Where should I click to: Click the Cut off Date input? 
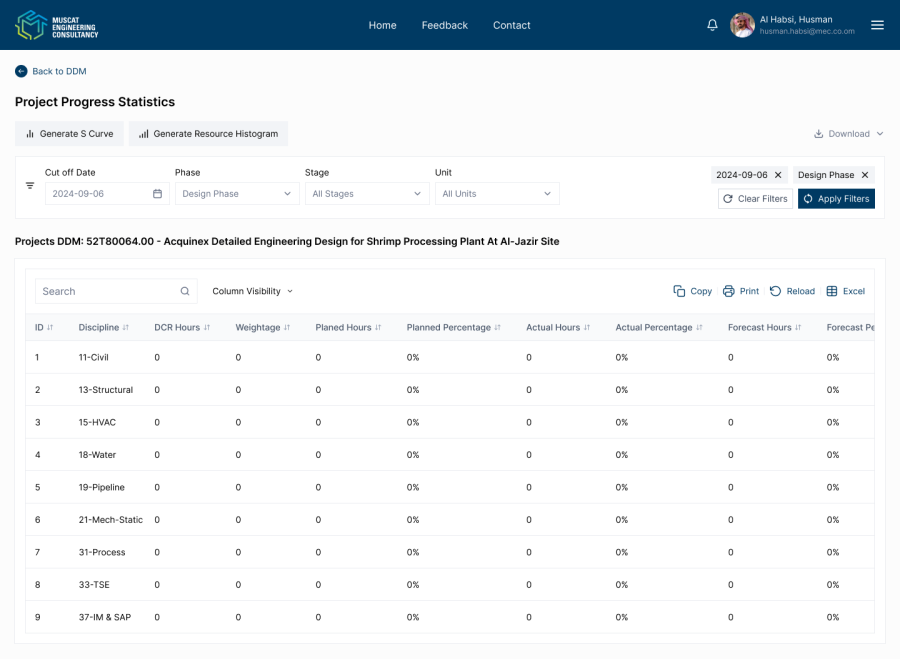tap(107, 194)
